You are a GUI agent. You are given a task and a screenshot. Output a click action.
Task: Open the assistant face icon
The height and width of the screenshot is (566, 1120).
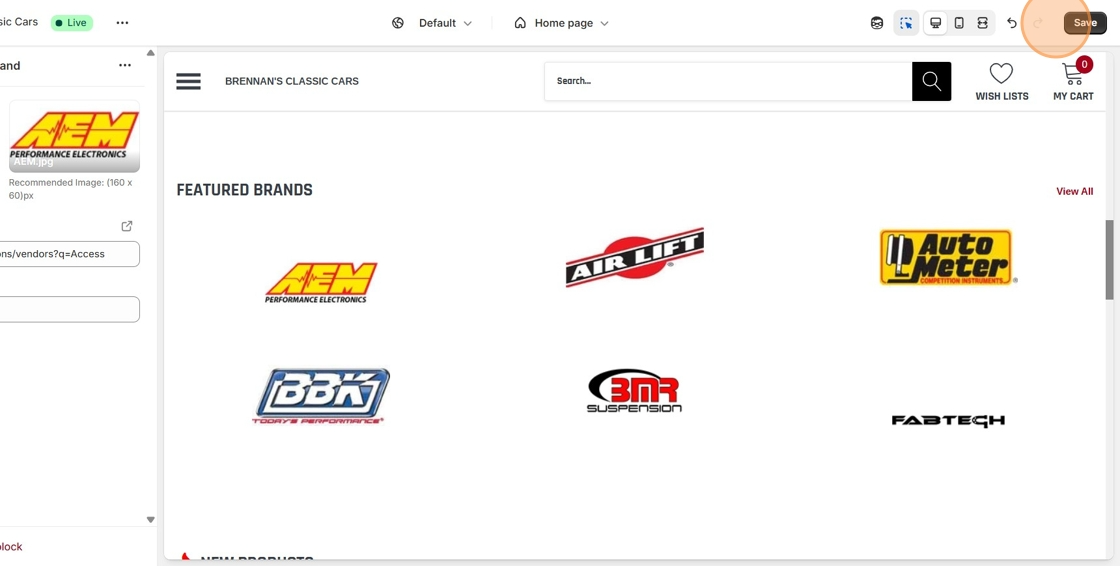tap(877, 23)
